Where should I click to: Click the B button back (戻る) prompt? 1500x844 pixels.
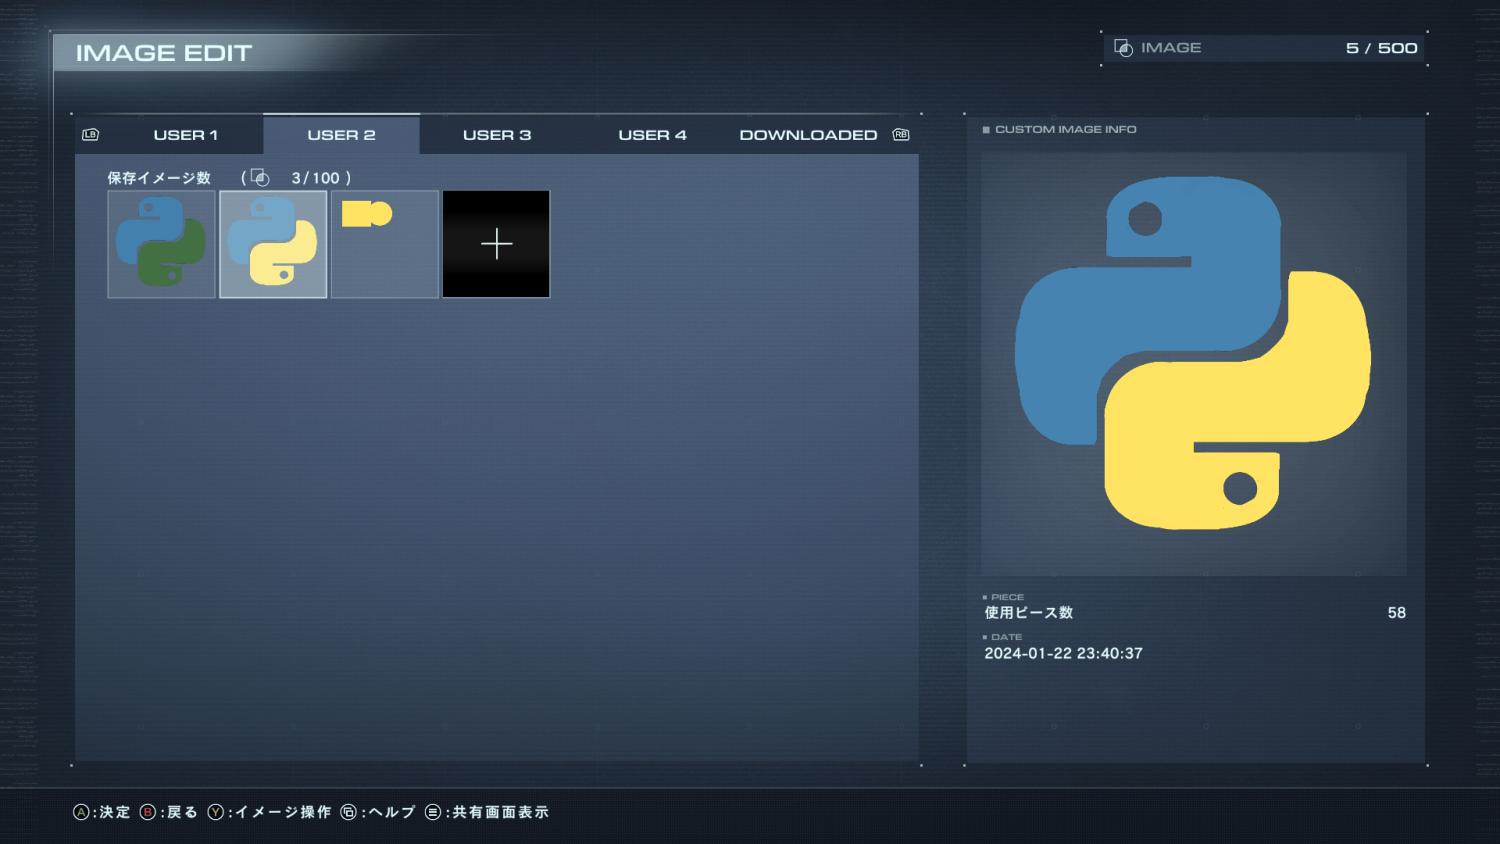(169, 812)
